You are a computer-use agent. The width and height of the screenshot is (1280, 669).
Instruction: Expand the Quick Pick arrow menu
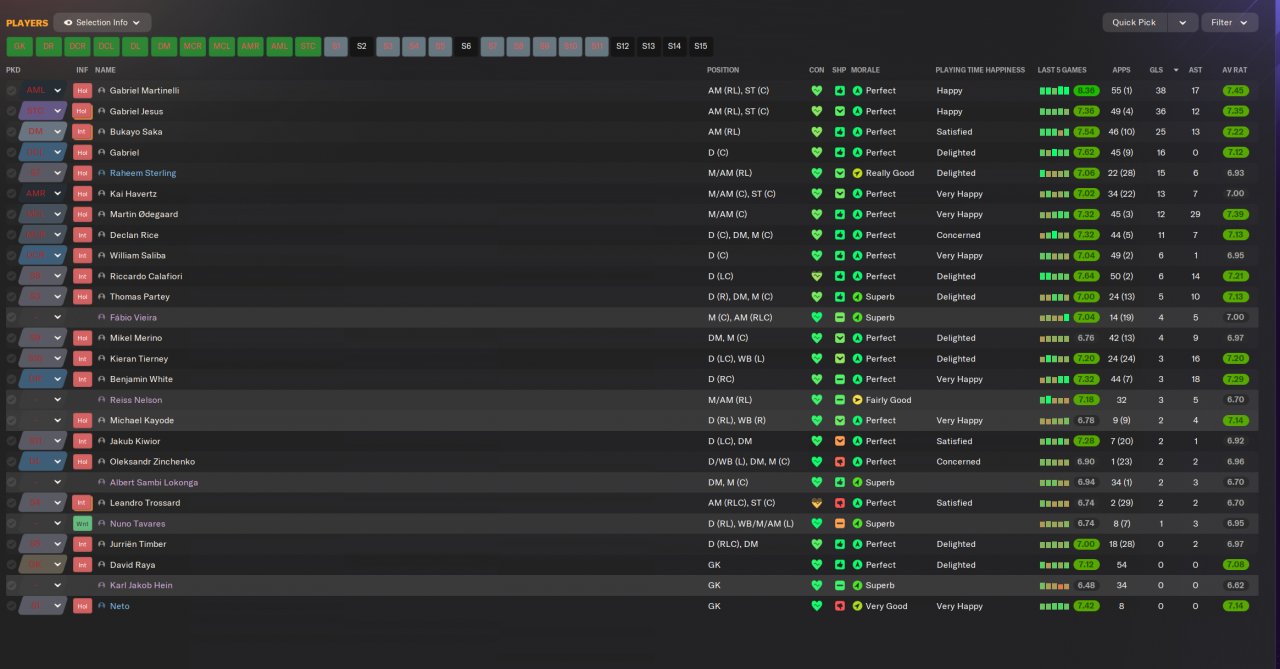point(1183,22)
